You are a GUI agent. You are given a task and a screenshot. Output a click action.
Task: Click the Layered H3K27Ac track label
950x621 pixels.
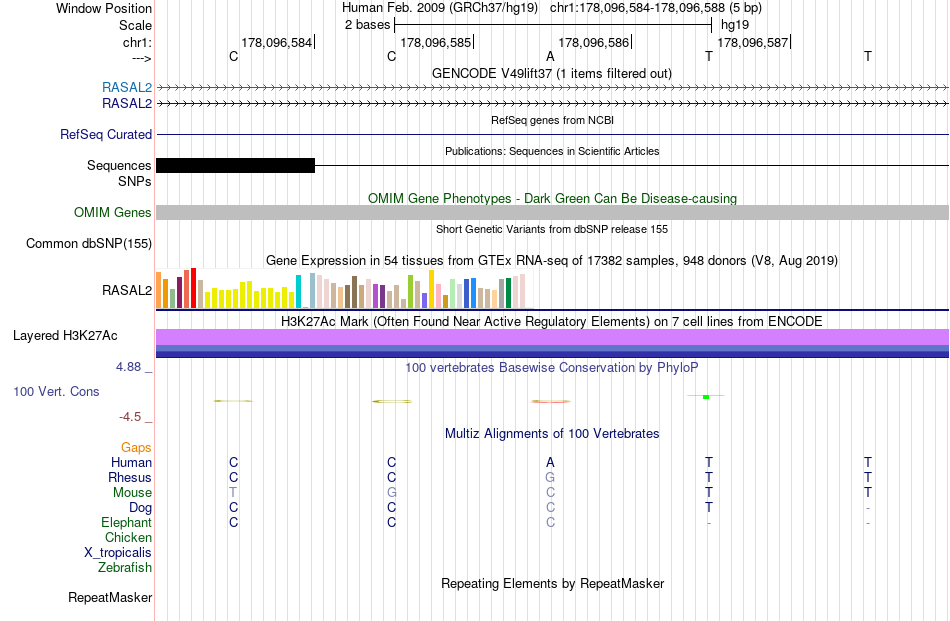pos(65,336)
